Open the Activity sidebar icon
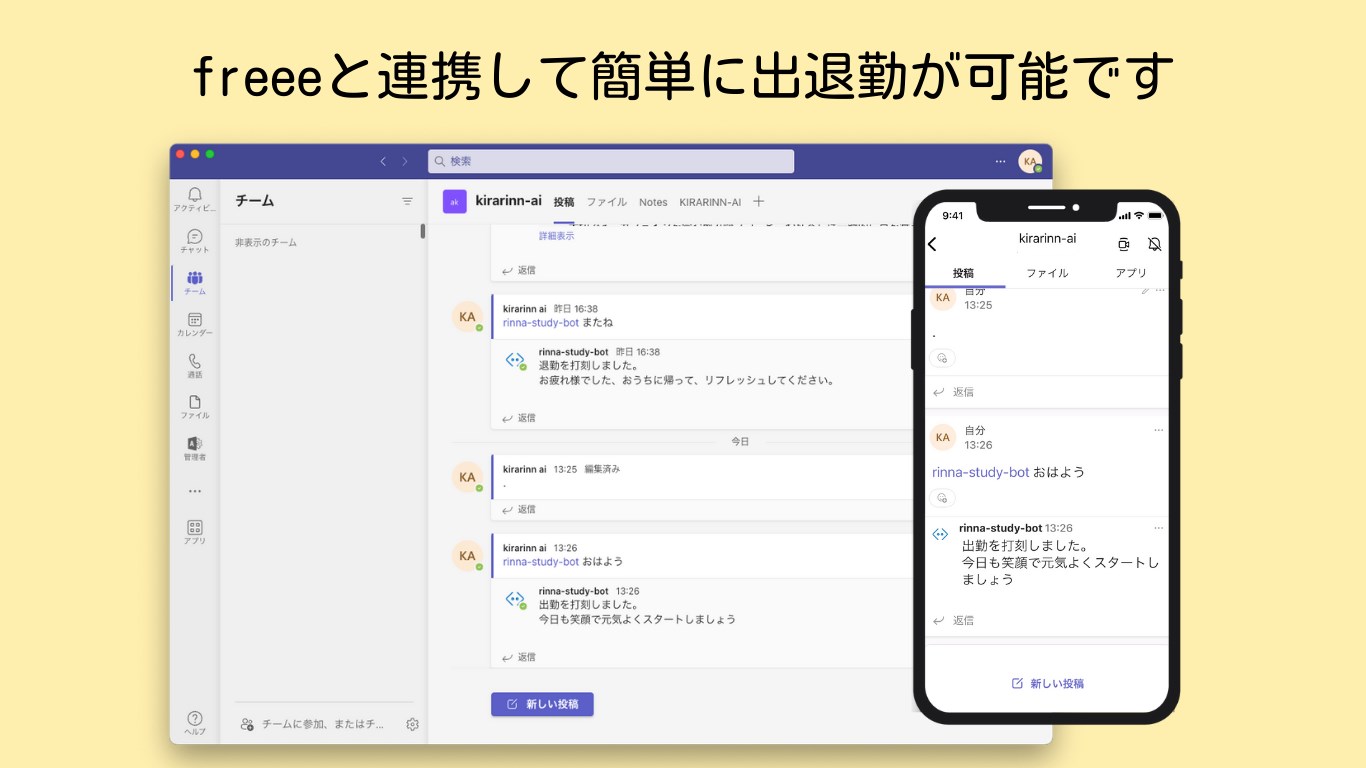Image resolution: width=1366 pixels, height=768 pixels. (x=194, y=199)
